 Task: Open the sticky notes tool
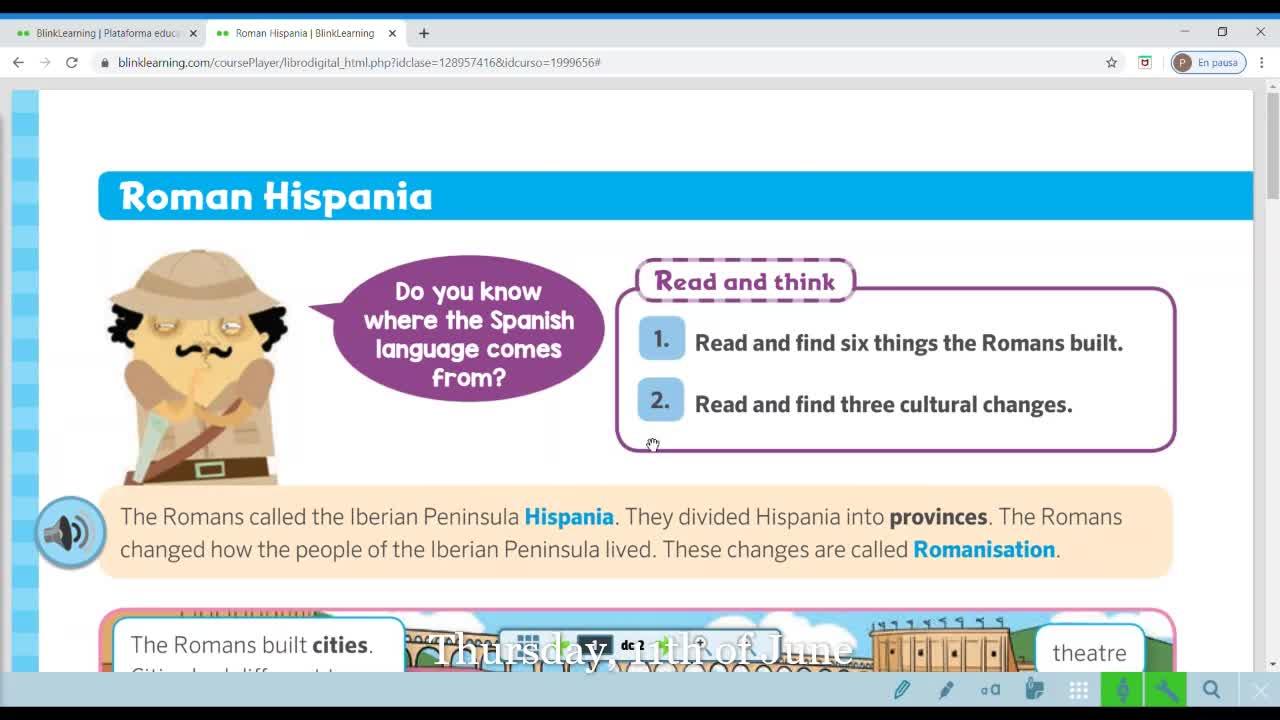coord(1034,689)
